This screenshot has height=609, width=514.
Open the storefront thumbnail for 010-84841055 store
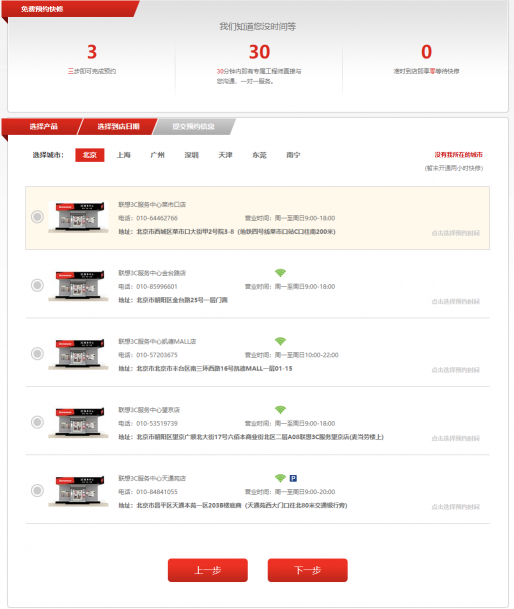[x=78, y=491]
